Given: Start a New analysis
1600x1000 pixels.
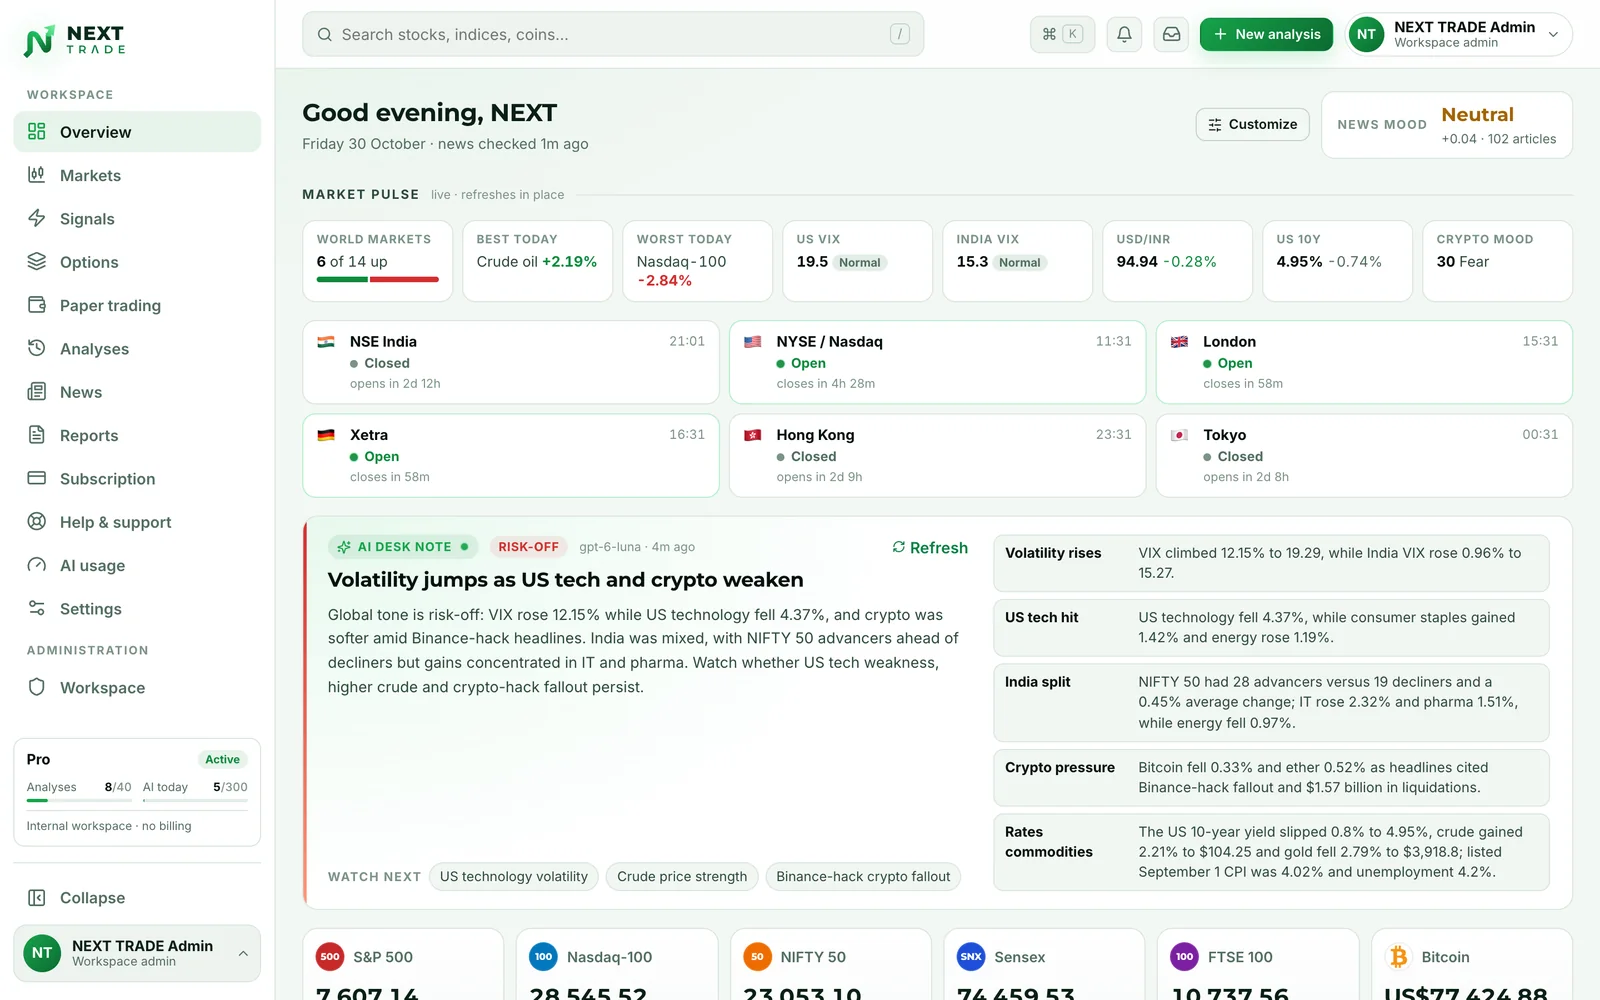Looking at the screenshot, I should point(1266,34).
